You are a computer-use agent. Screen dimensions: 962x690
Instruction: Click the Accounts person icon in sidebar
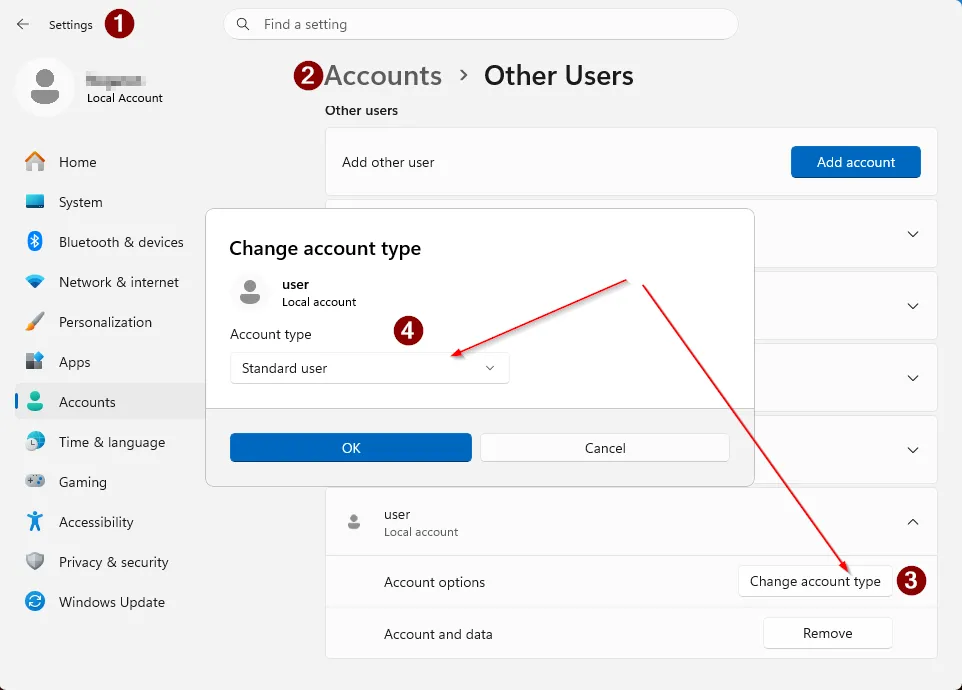[35, 402]
